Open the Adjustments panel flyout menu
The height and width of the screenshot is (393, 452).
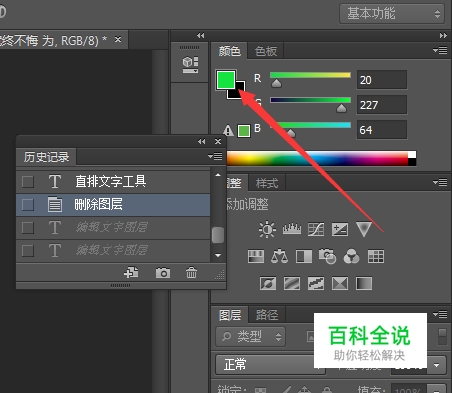pos(440,182)
